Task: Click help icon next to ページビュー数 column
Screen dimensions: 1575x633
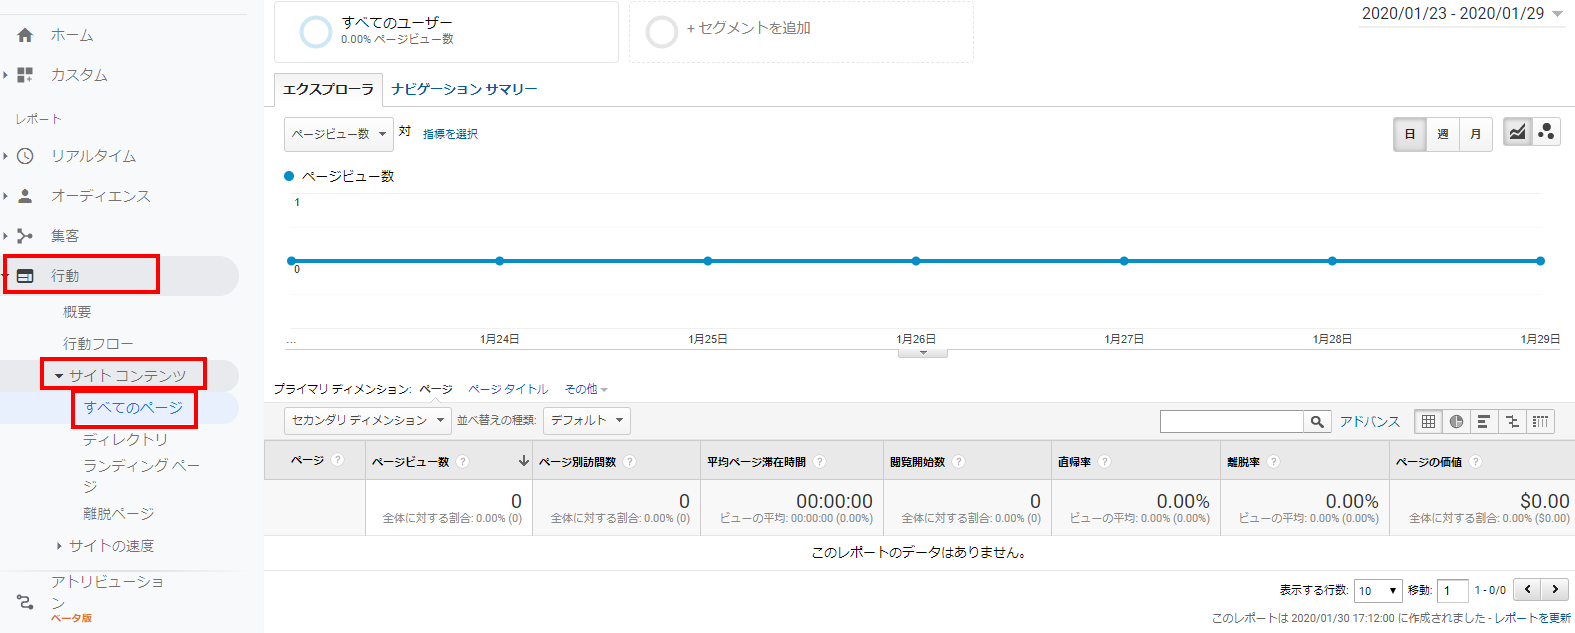Action: point(462,462)
